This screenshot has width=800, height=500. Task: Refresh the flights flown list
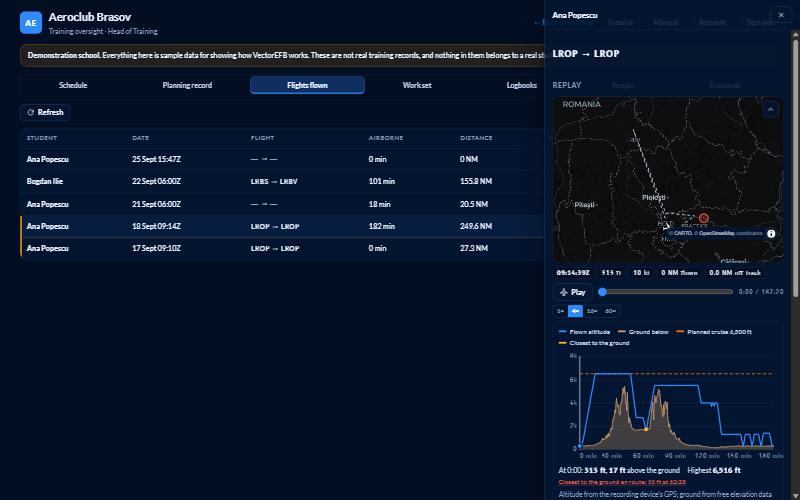click(x=45, y=112)
